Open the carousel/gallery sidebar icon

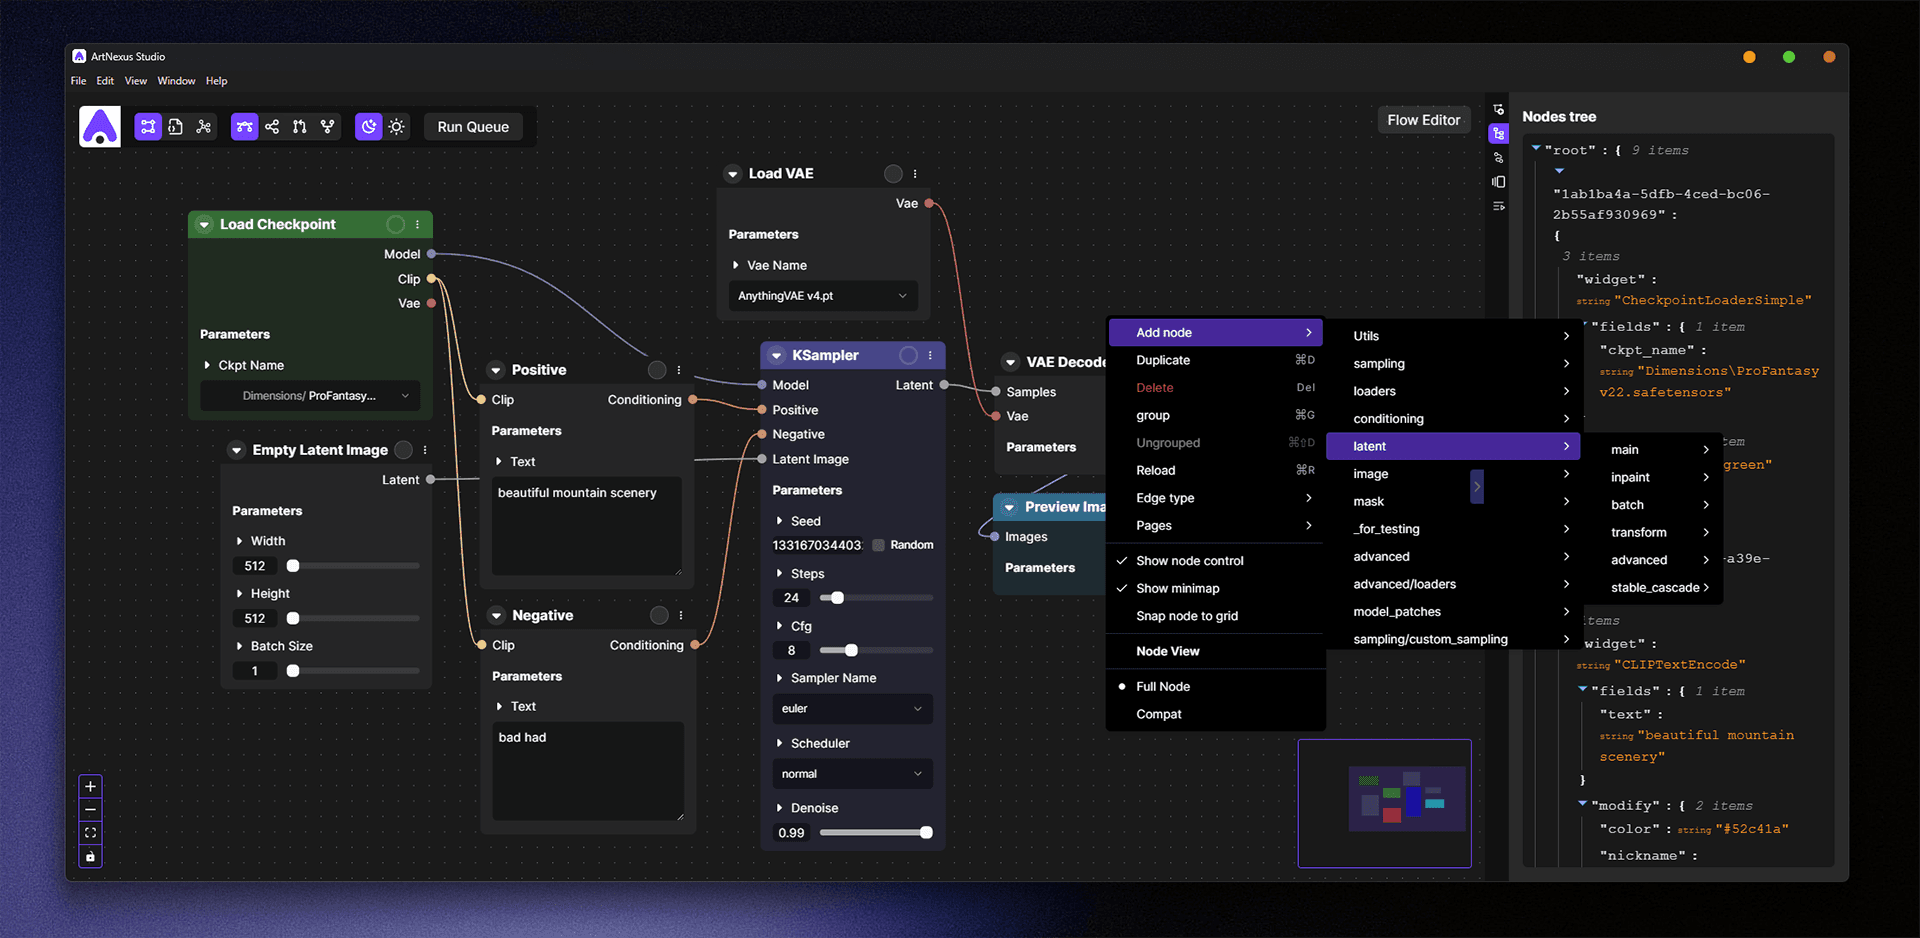point(1498,182)
